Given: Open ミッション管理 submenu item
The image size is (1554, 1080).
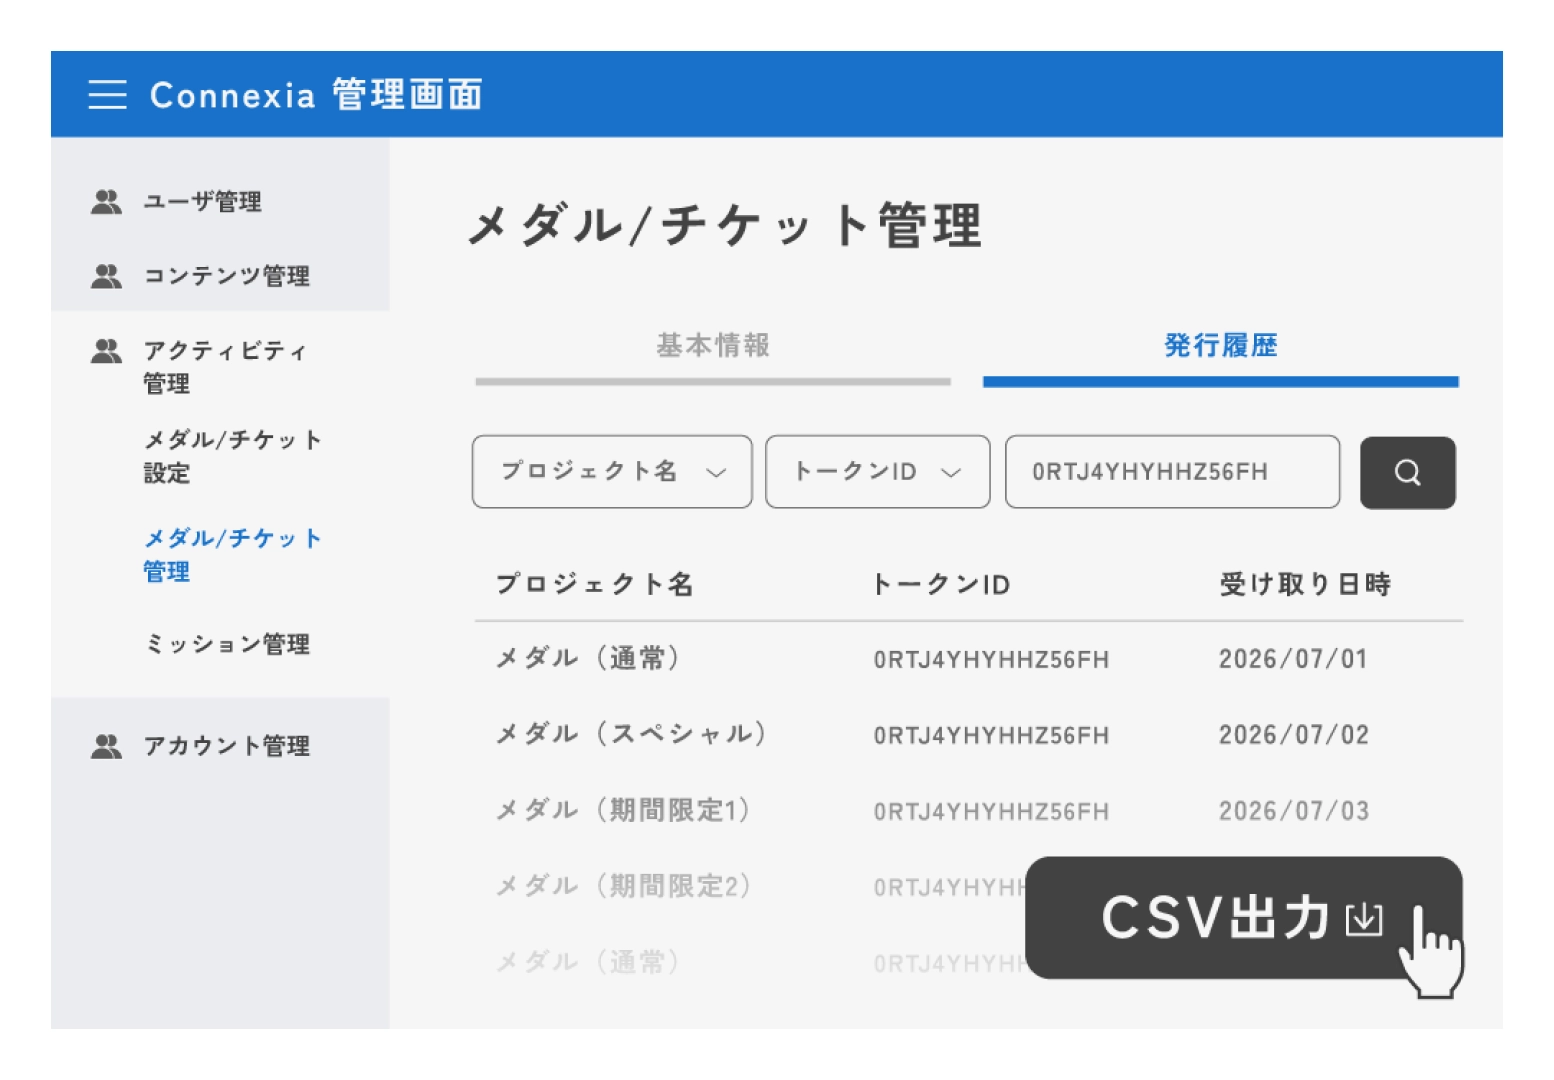Looking at the screenshot, I should (x=227, y=644).
